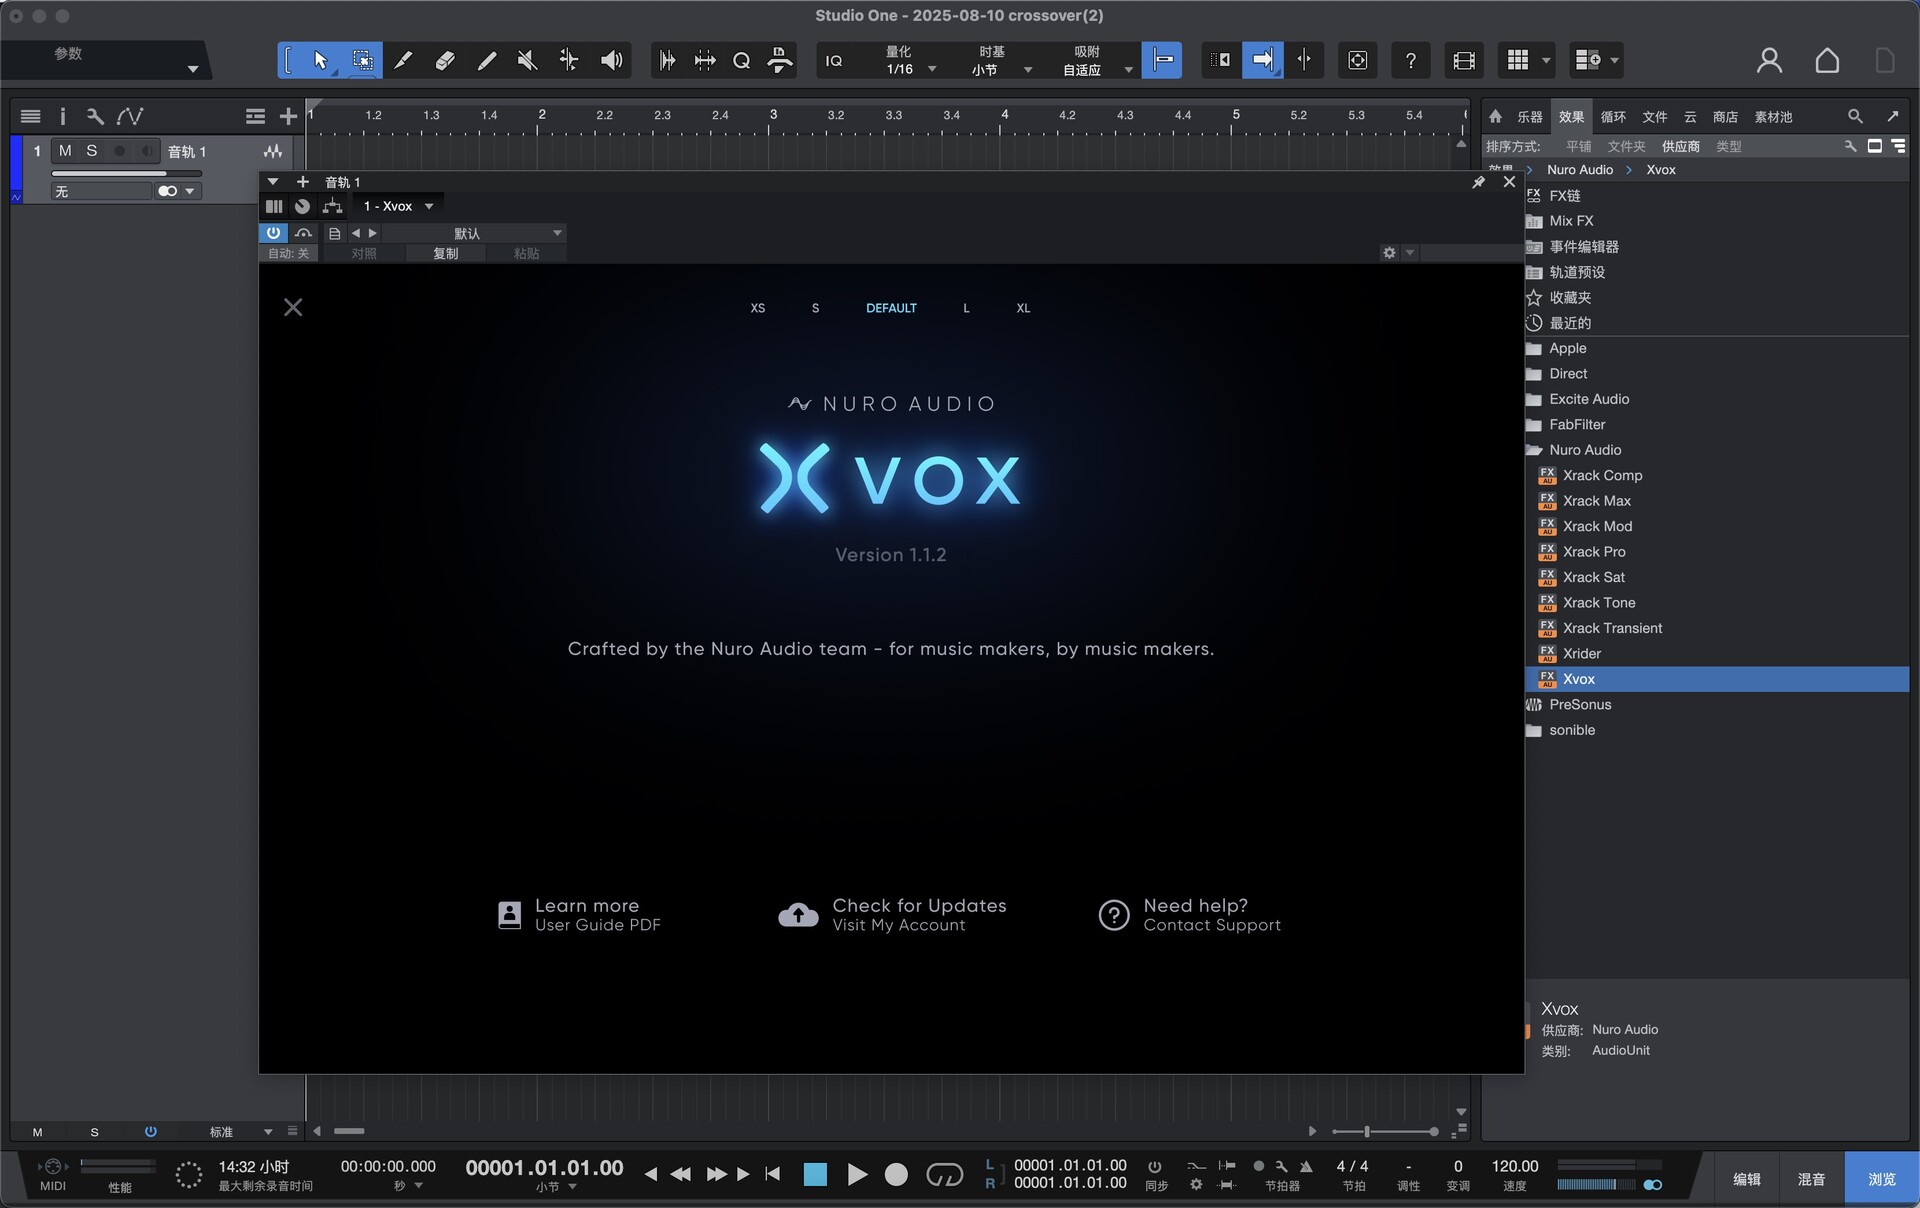Click the Stop button in transport
1920x1208 pixels.
815,1174
